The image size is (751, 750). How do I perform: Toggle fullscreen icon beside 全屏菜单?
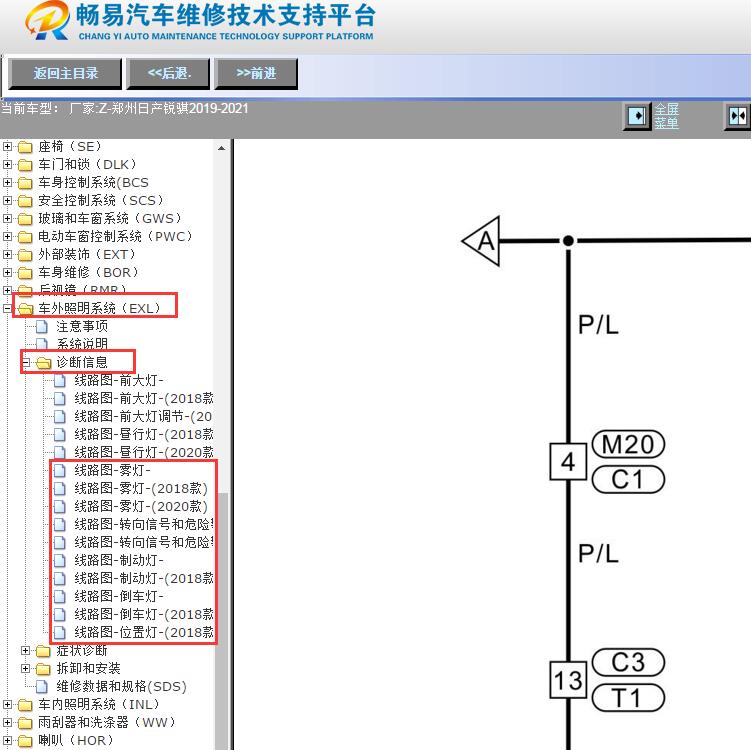637,116
